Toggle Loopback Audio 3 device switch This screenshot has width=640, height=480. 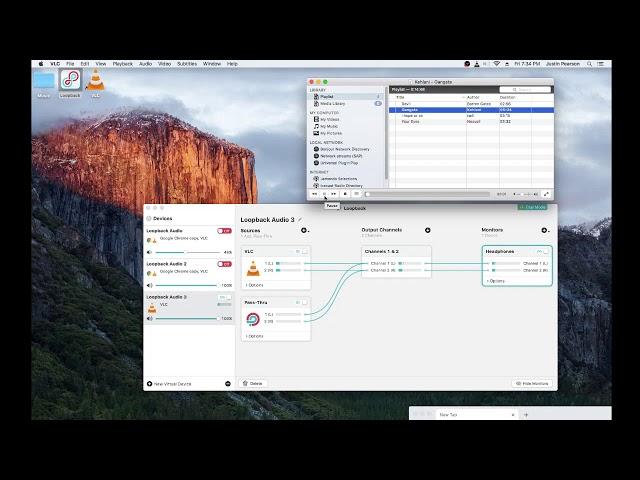(x=224, y=297)
